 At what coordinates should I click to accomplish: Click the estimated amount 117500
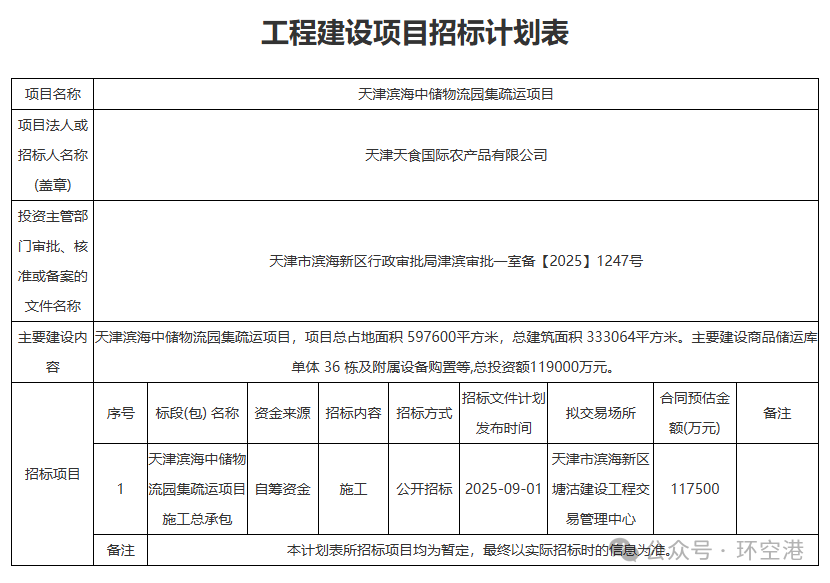coord(695,489)
